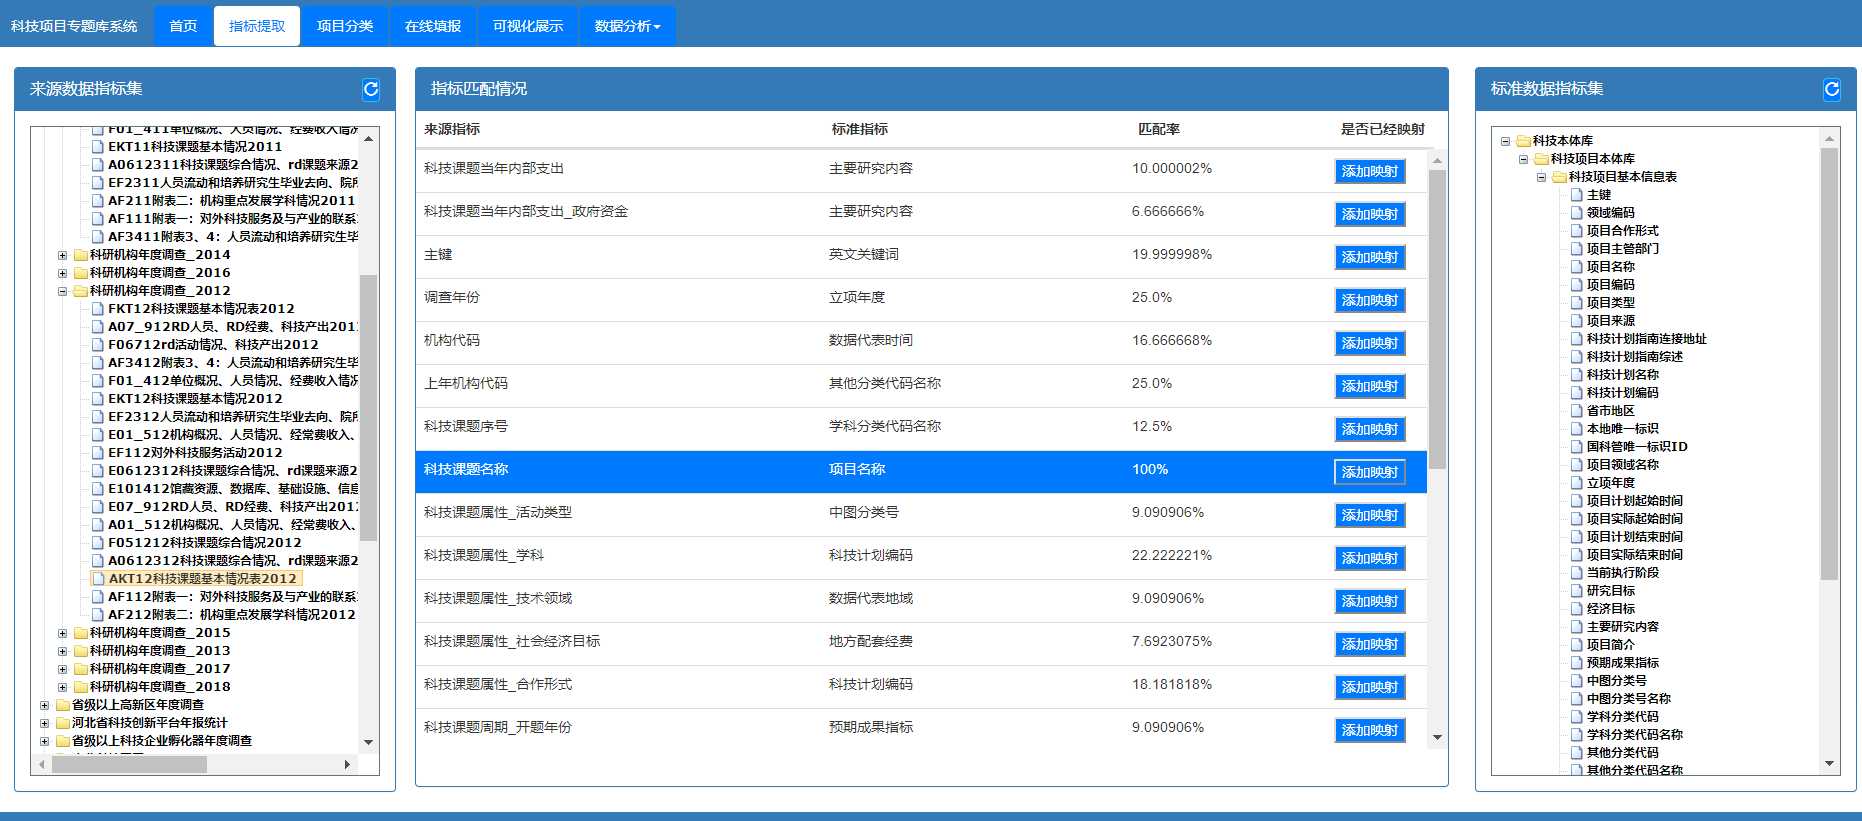Click the file icon of AKT12科技课题基本情况表2012
Screen dimensions: 1862x821
click(x=98, y=579)
